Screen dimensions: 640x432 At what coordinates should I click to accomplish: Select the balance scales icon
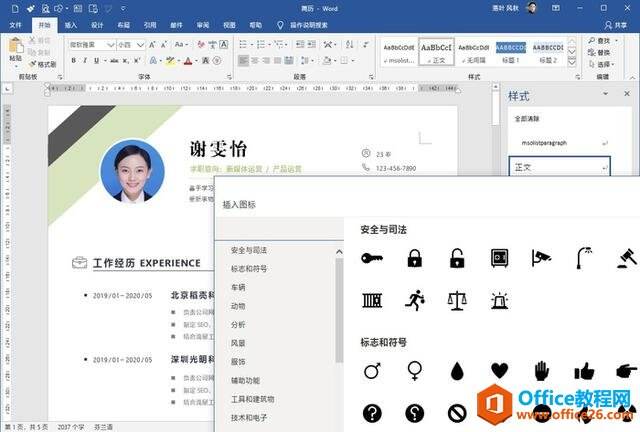457,299
